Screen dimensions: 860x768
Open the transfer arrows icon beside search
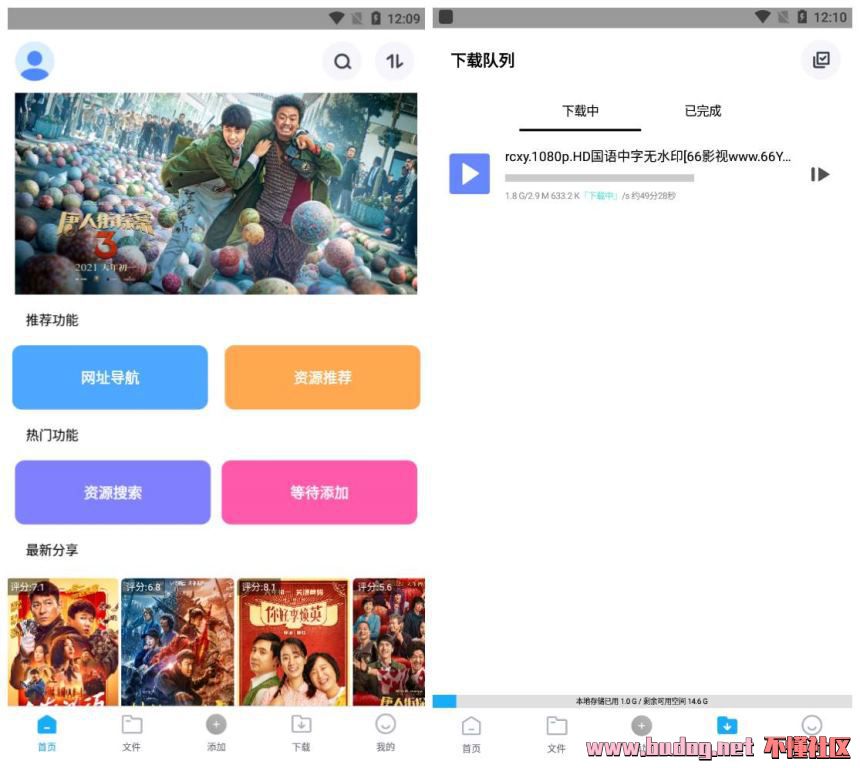394,61
